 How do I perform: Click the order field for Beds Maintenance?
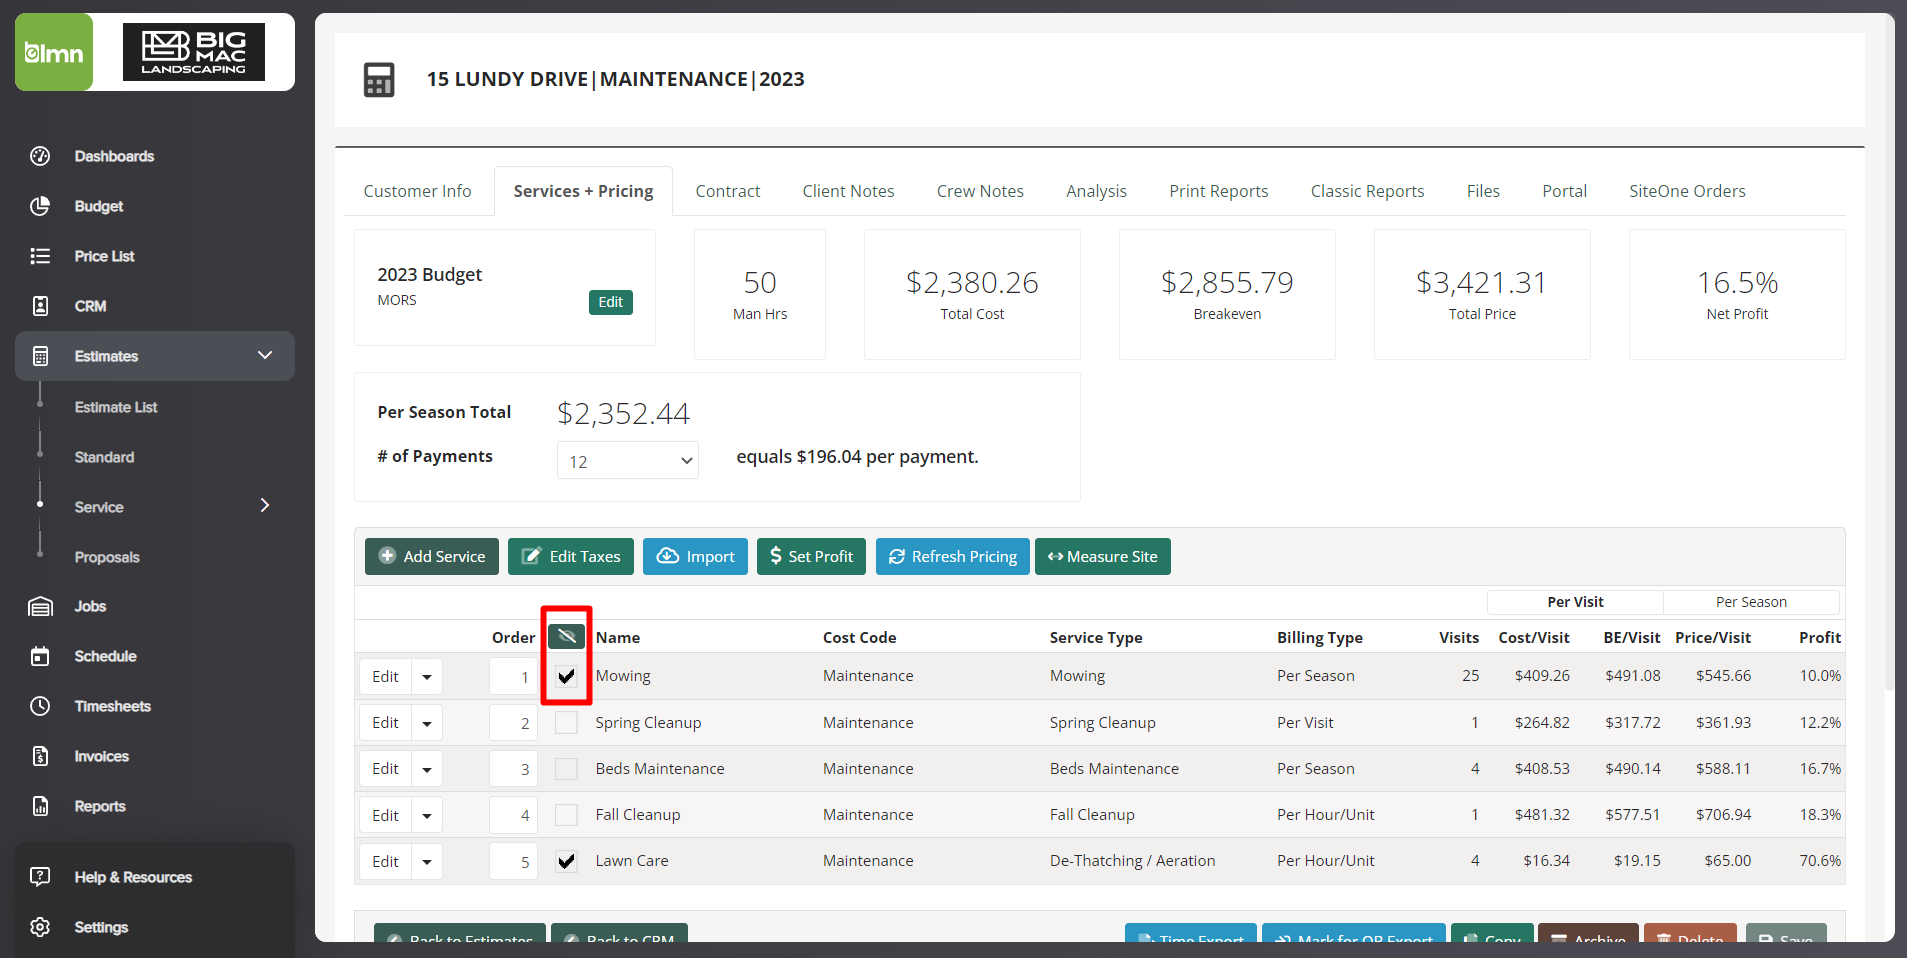point(513,769)
